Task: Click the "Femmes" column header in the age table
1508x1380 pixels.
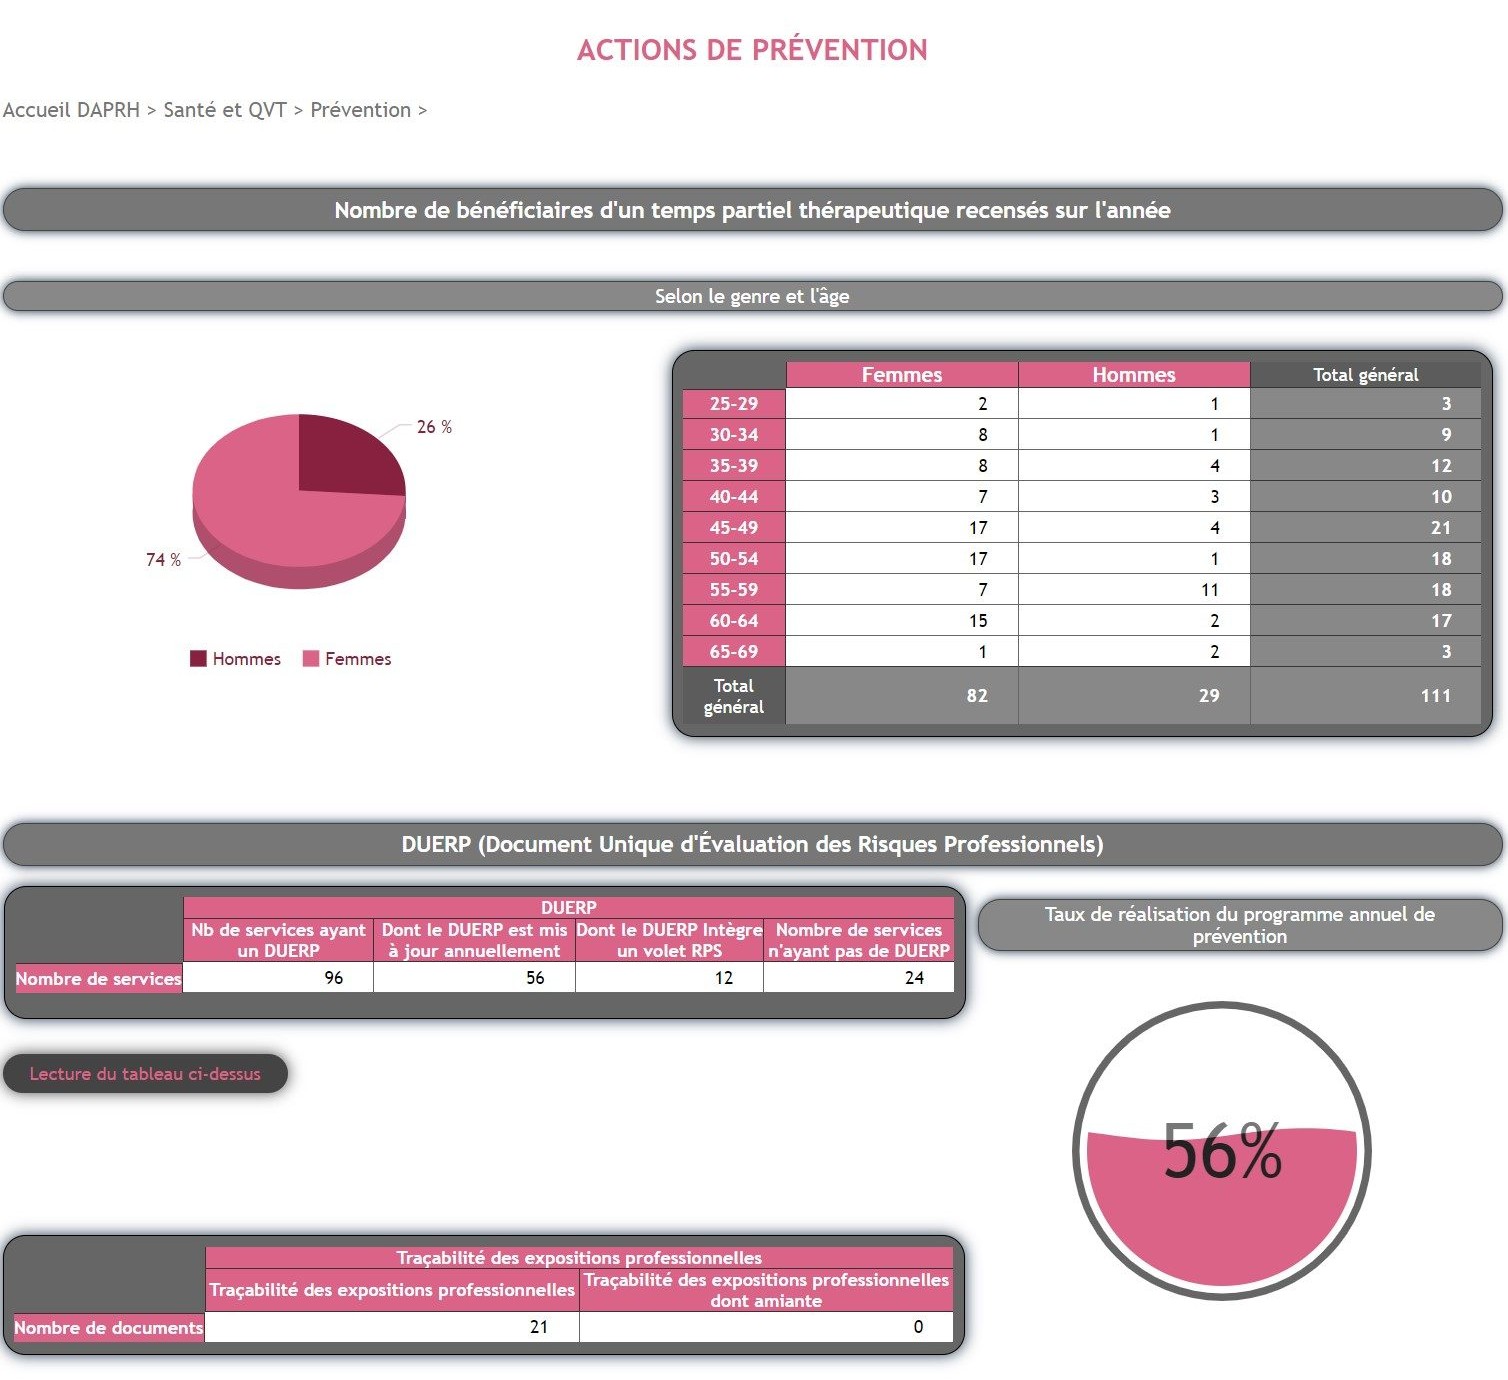Action: coord(901,375)
